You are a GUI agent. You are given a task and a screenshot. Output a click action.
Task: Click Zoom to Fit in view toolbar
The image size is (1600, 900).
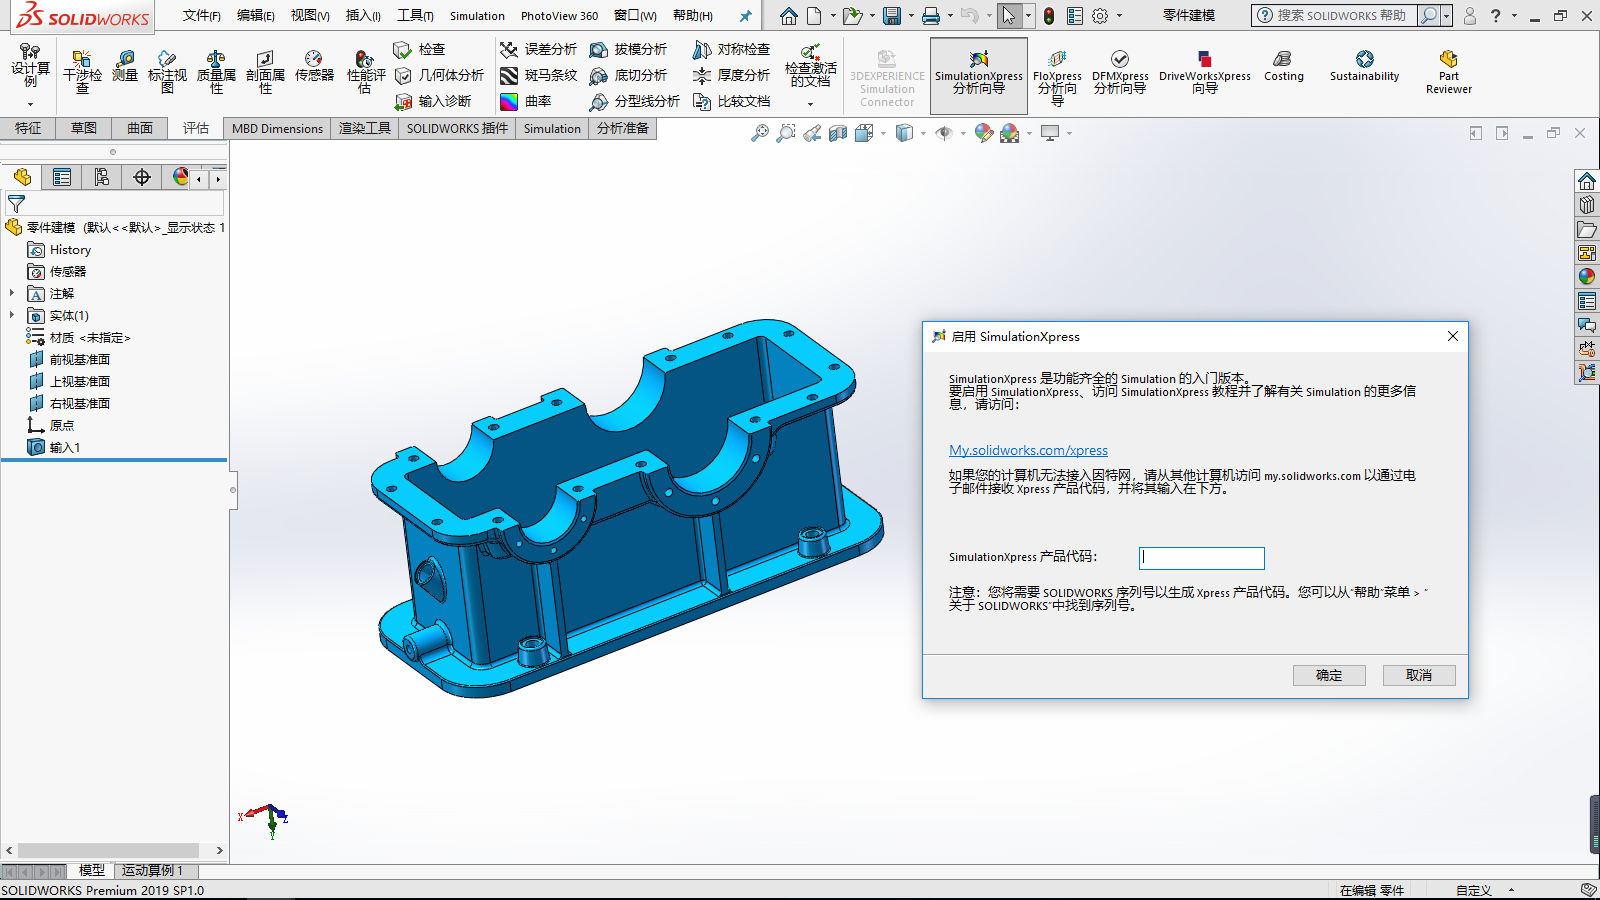coord(760,133)
